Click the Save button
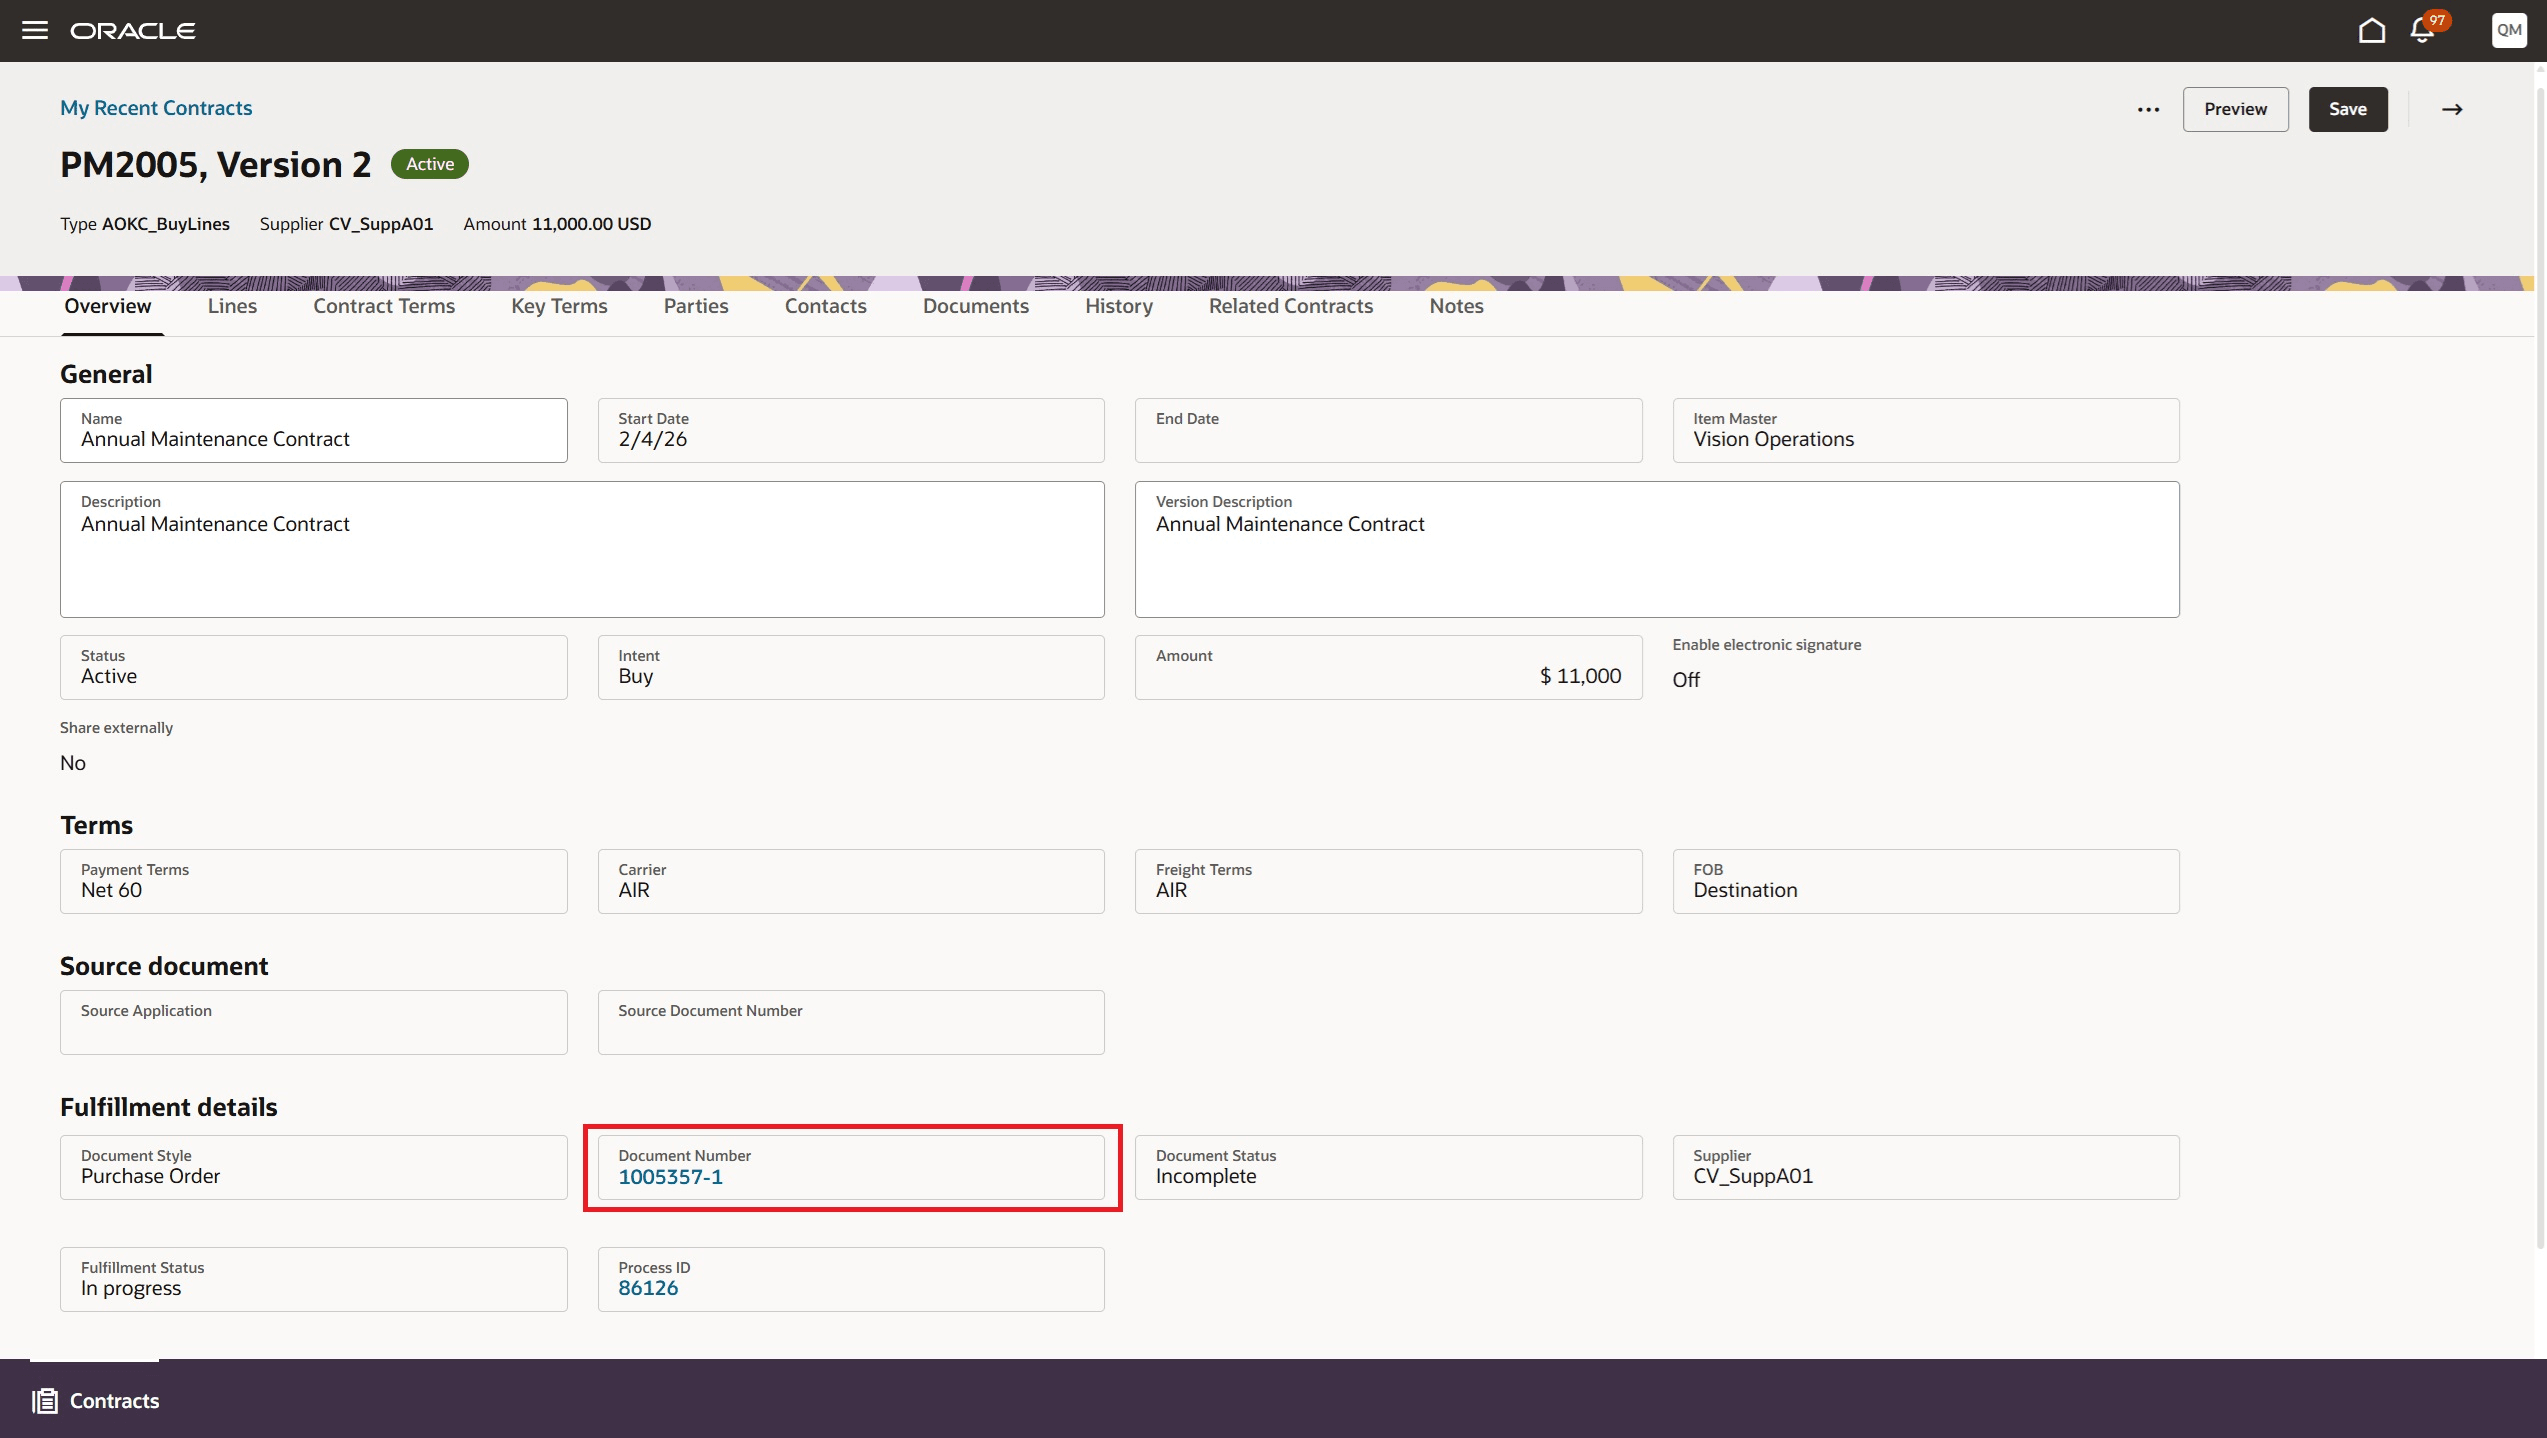2547x1438 pixels. (x=2348, y=109)
